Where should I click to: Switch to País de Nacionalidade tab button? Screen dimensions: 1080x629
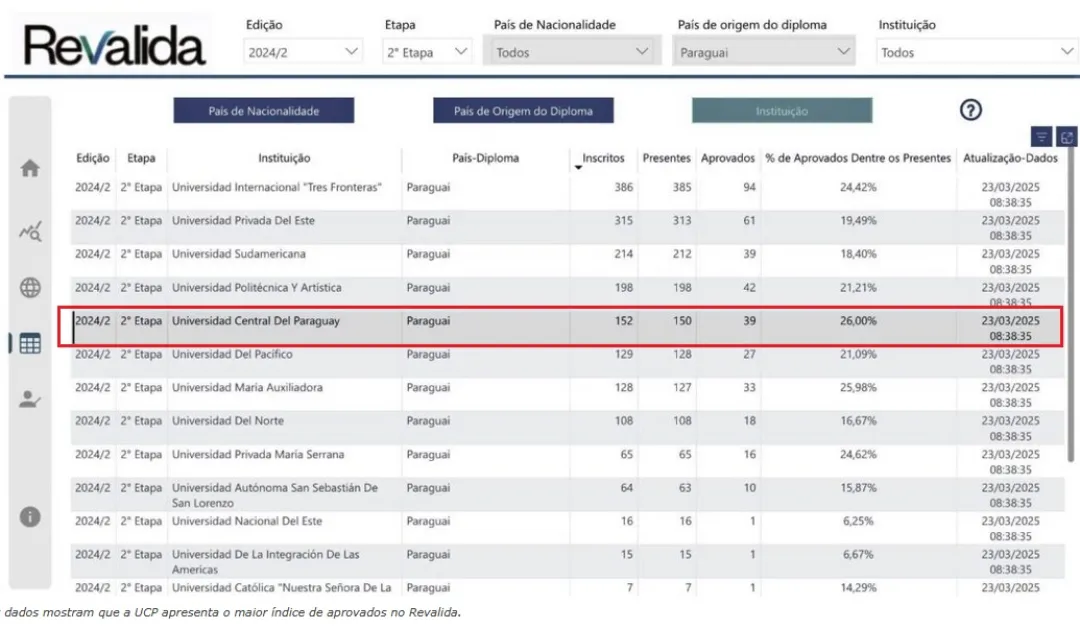pos(264,111)
